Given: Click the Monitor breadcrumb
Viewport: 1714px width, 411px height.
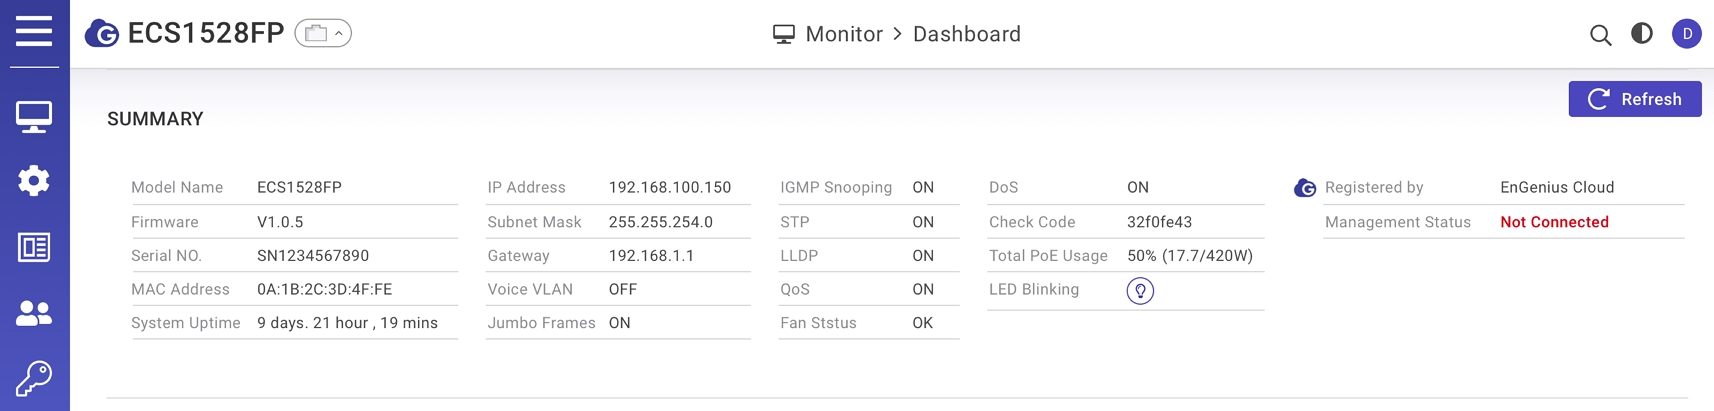Looking at the screenshot, I should click(x=843, y=34).
